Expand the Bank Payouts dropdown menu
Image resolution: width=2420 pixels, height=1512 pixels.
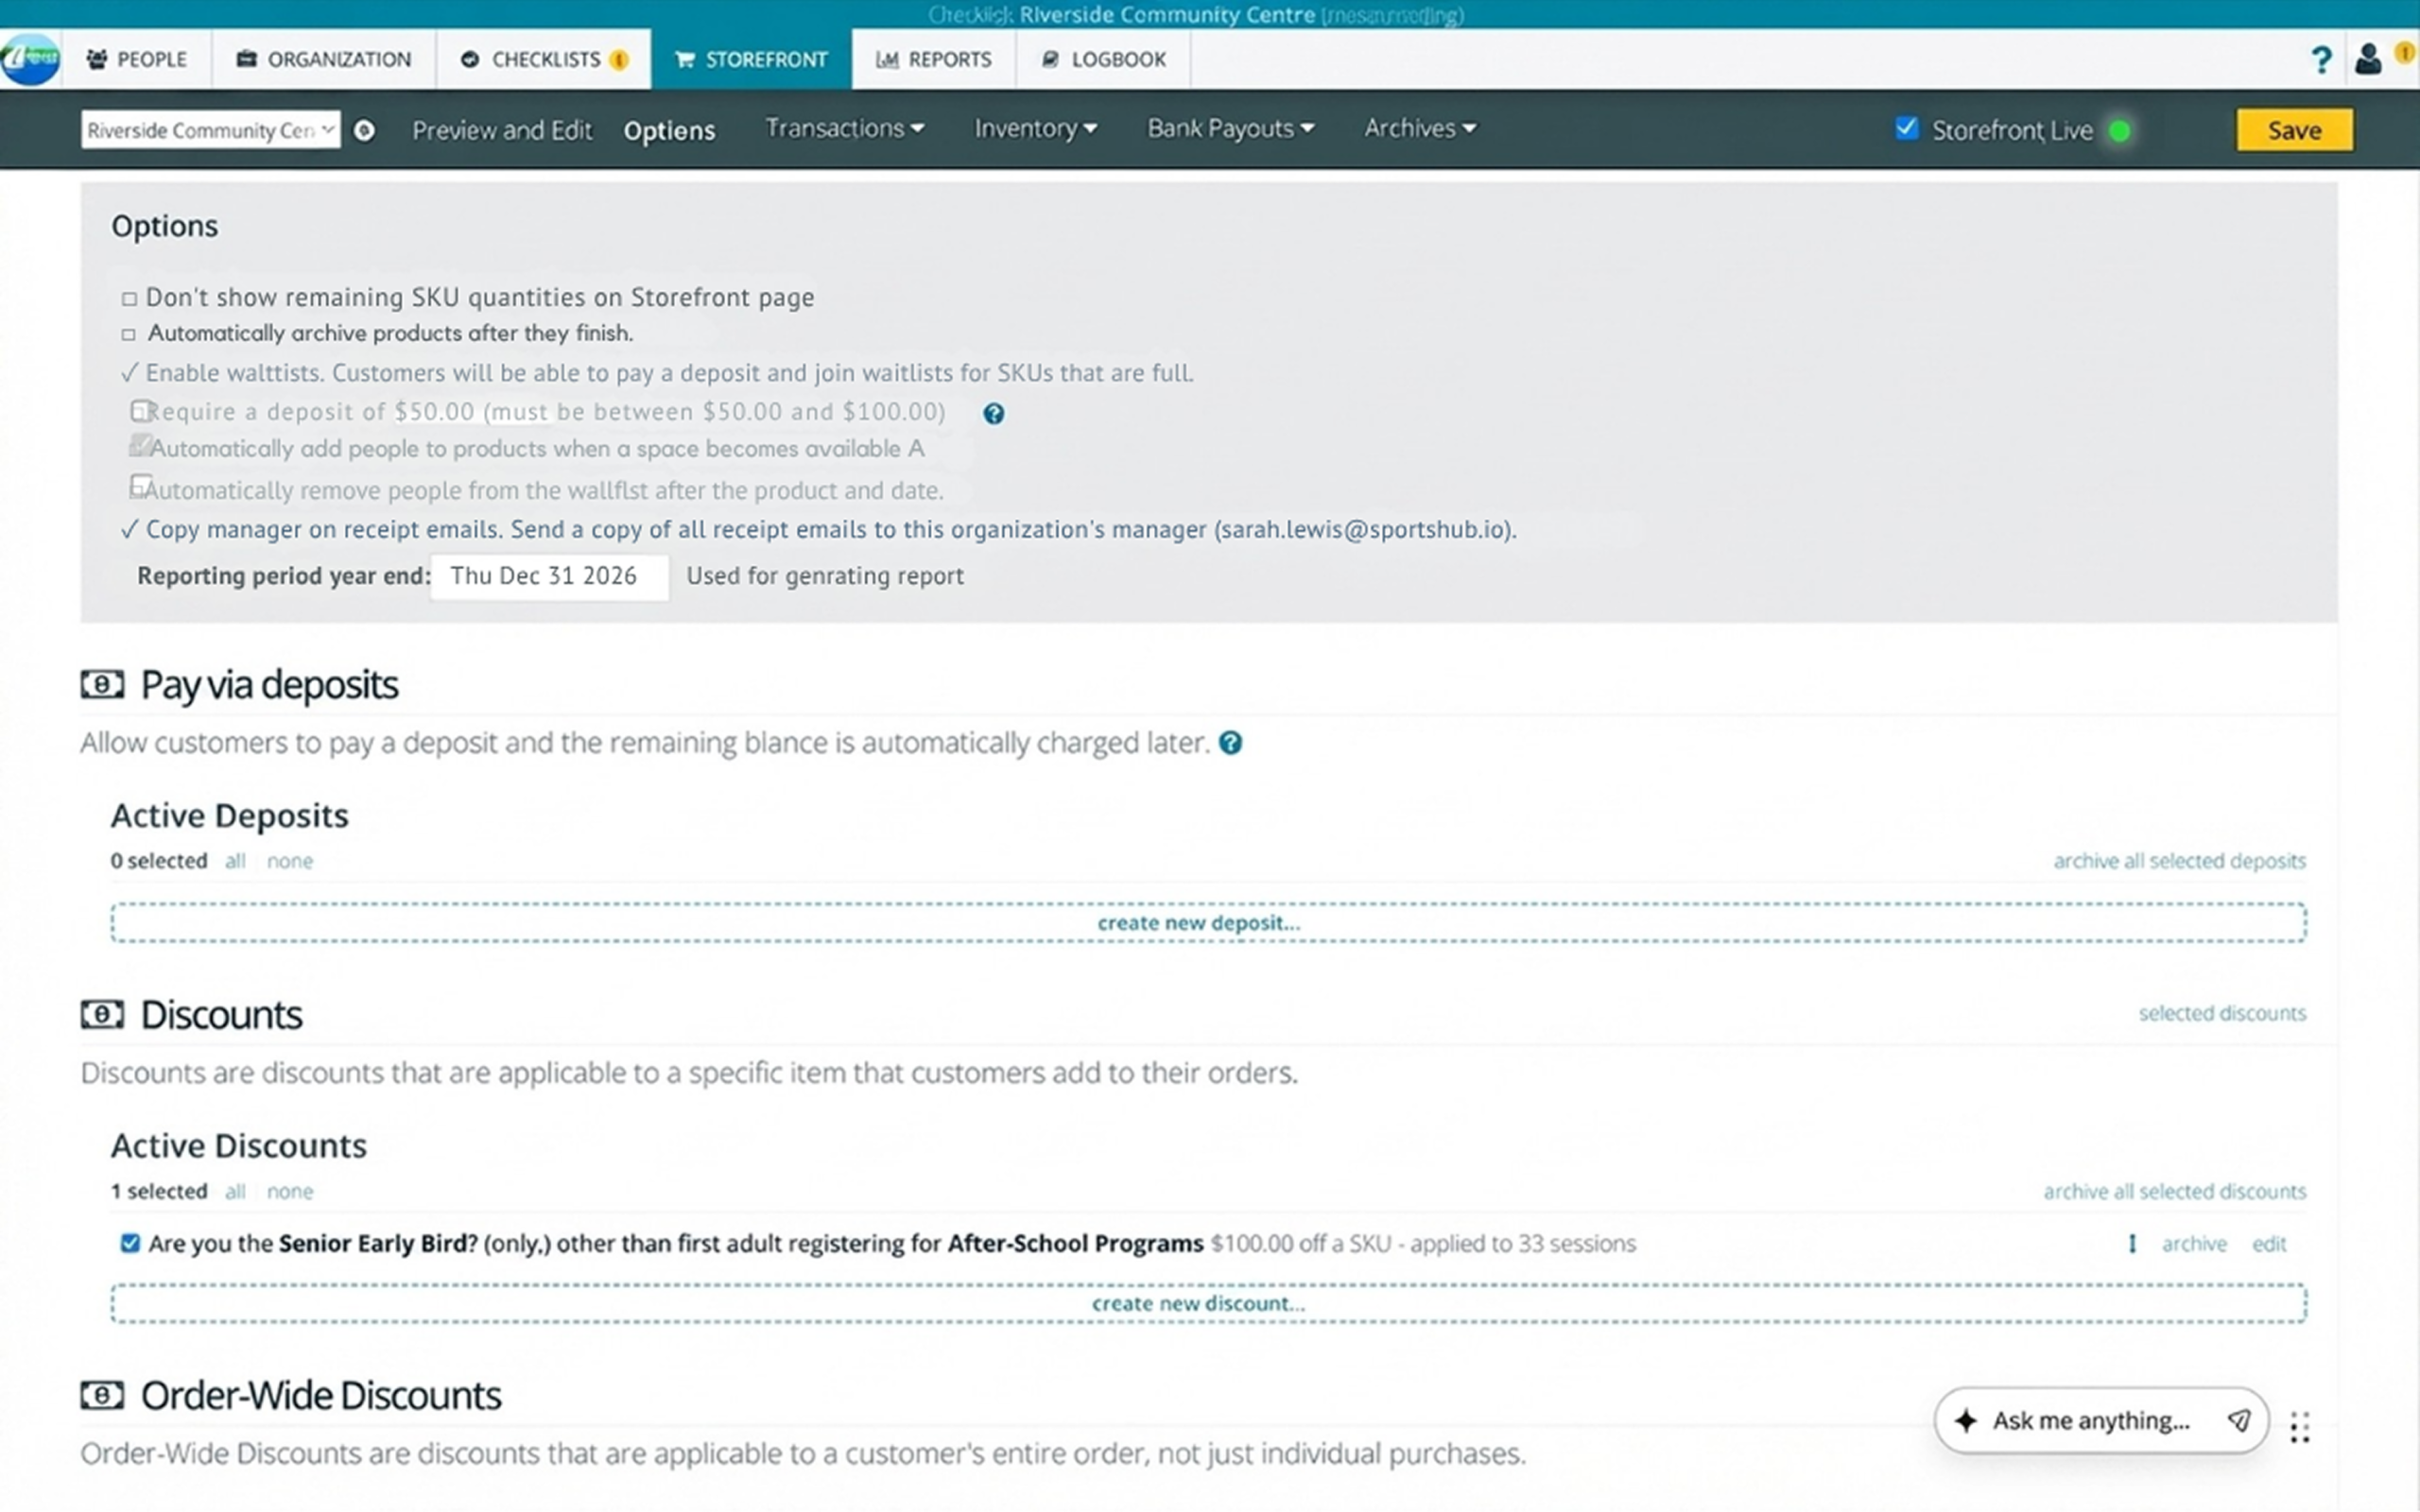pos(1231,128)
